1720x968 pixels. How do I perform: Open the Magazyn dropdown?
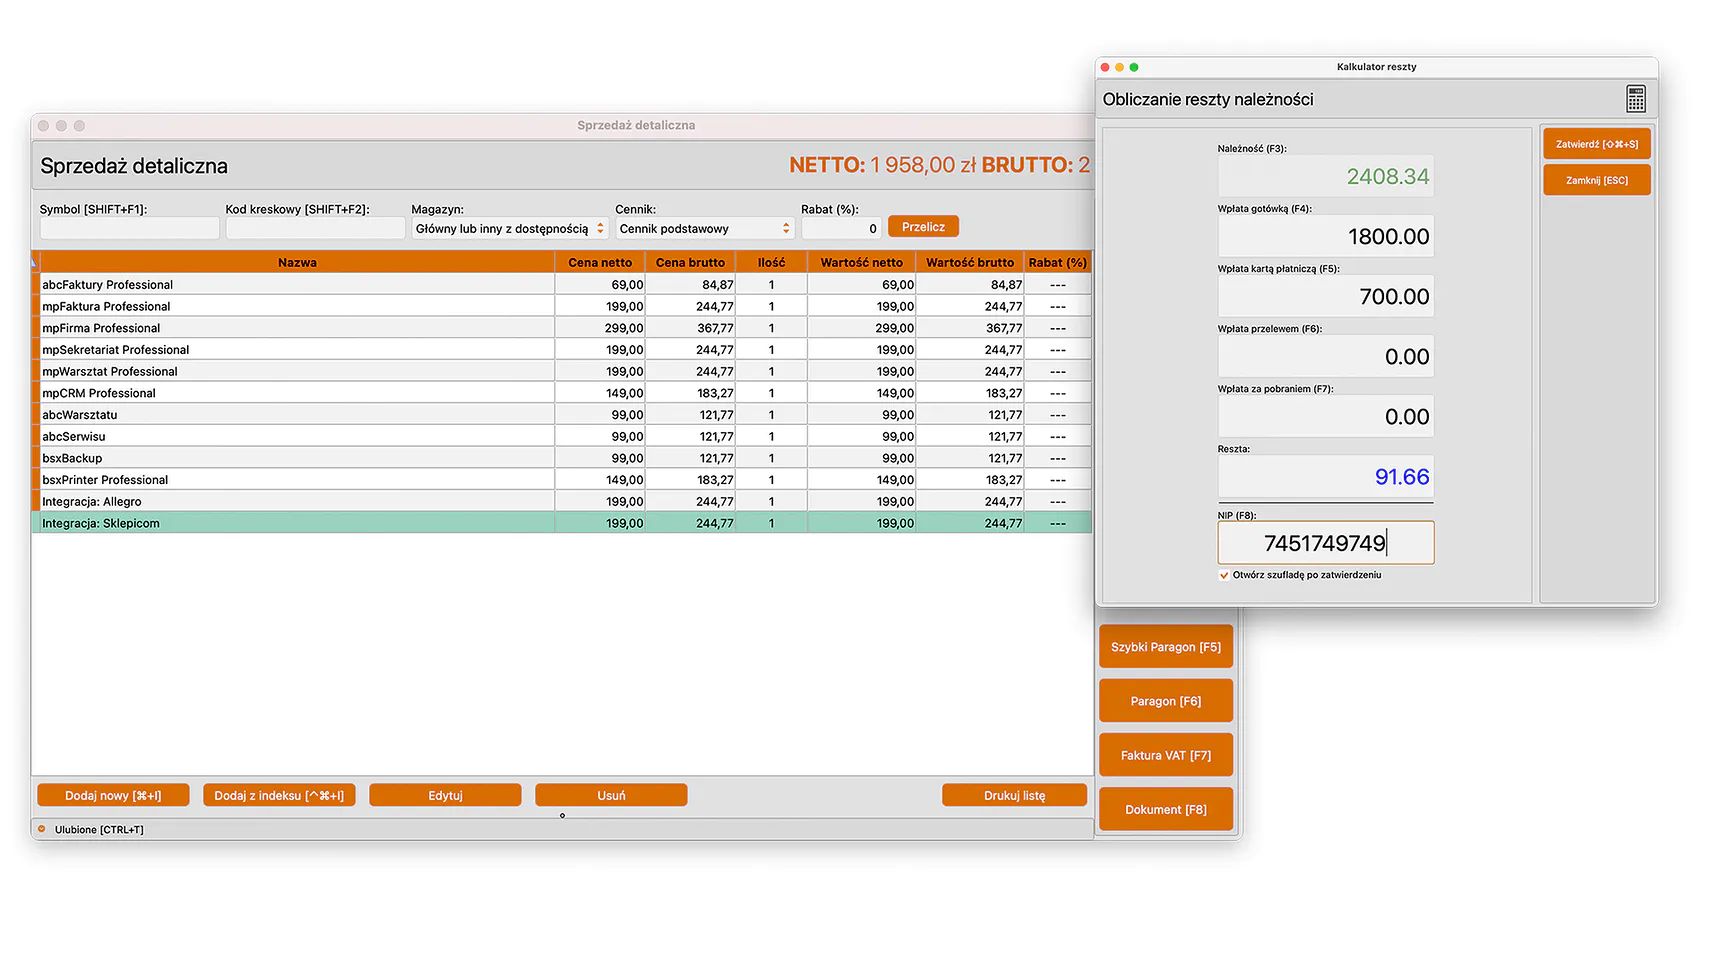click(510, 229)
